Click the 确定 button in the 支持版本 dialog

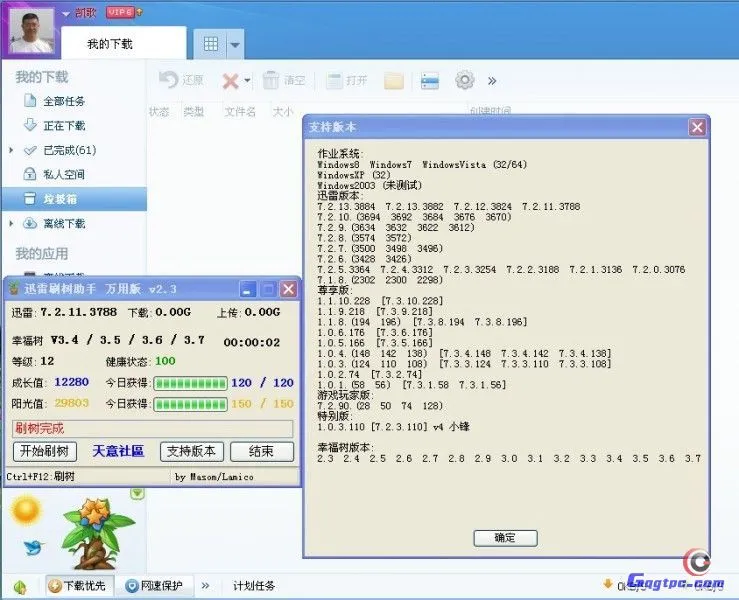click(505, 538)
